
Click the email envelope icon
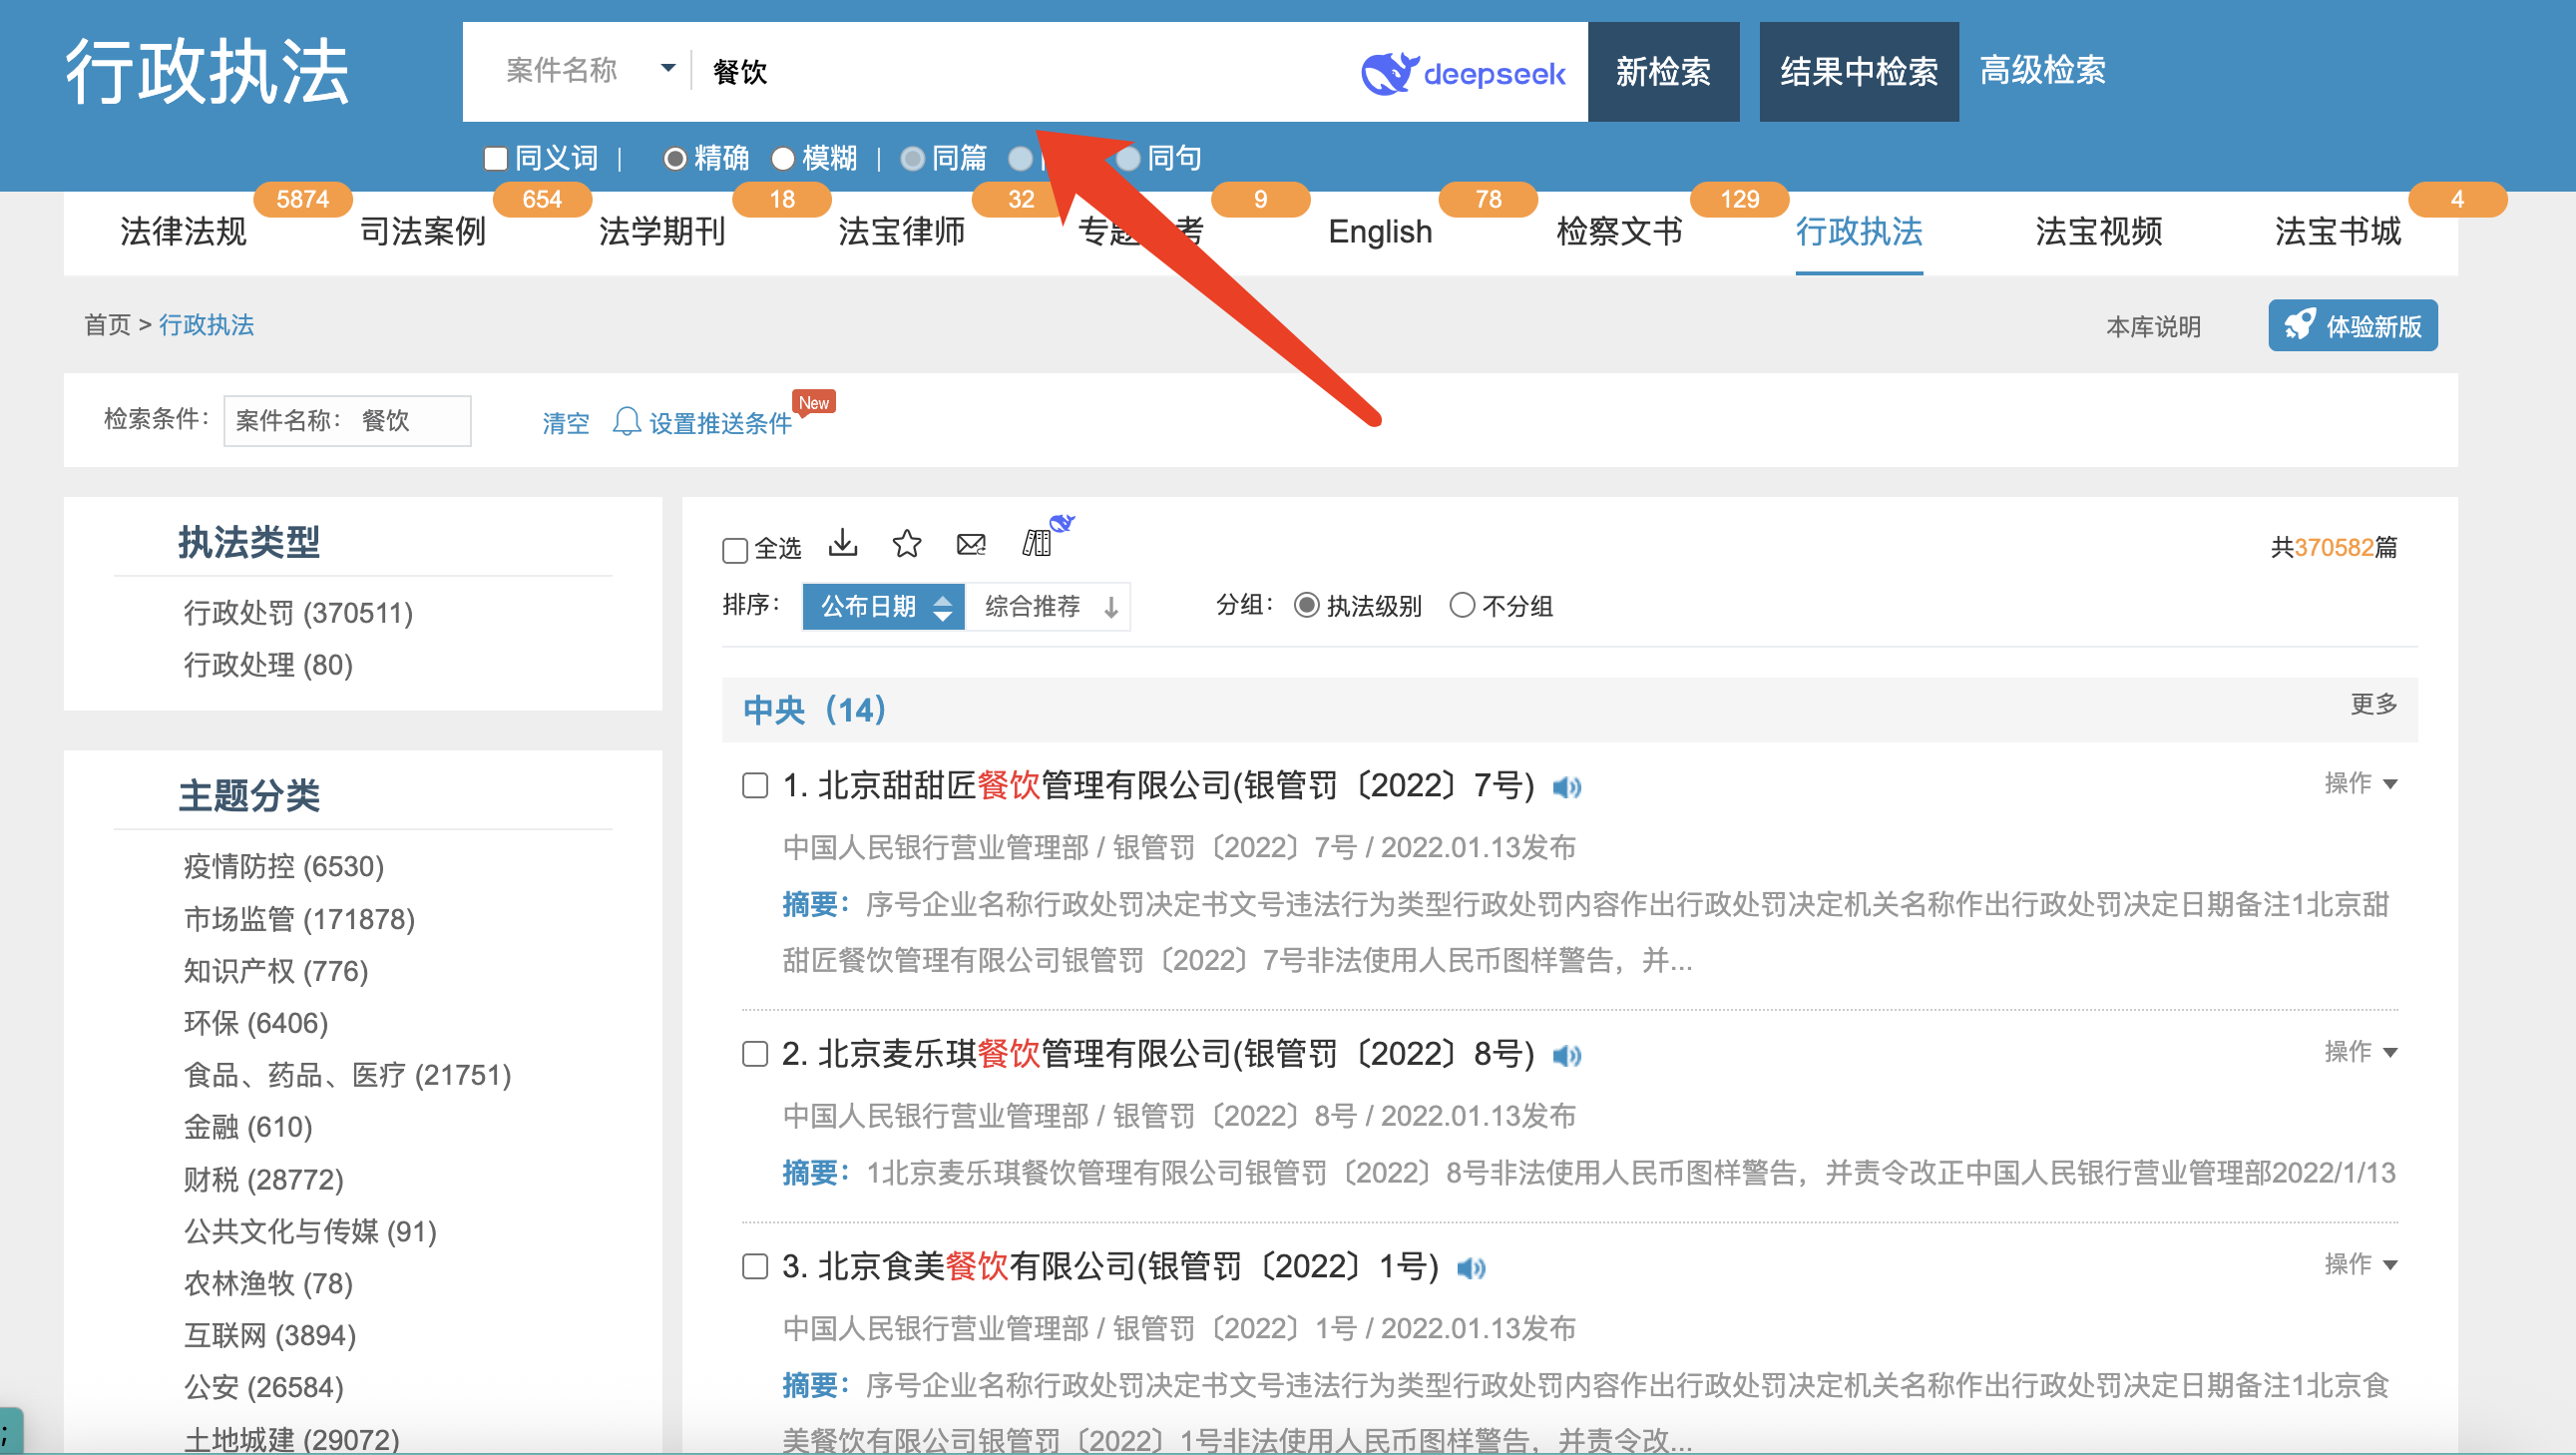(x=970, y=543)
